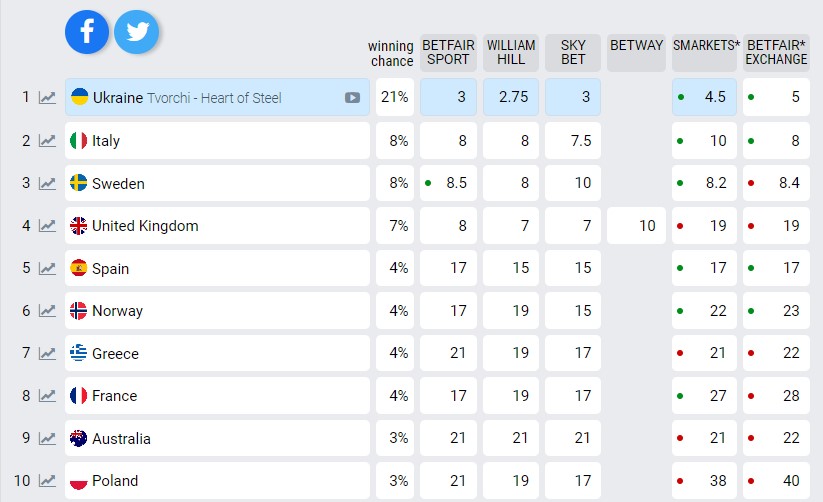This screenshot has height=502, width=823.
Task: Click Betway odds 10 for United Kingdom
Action: click(636, 226)
